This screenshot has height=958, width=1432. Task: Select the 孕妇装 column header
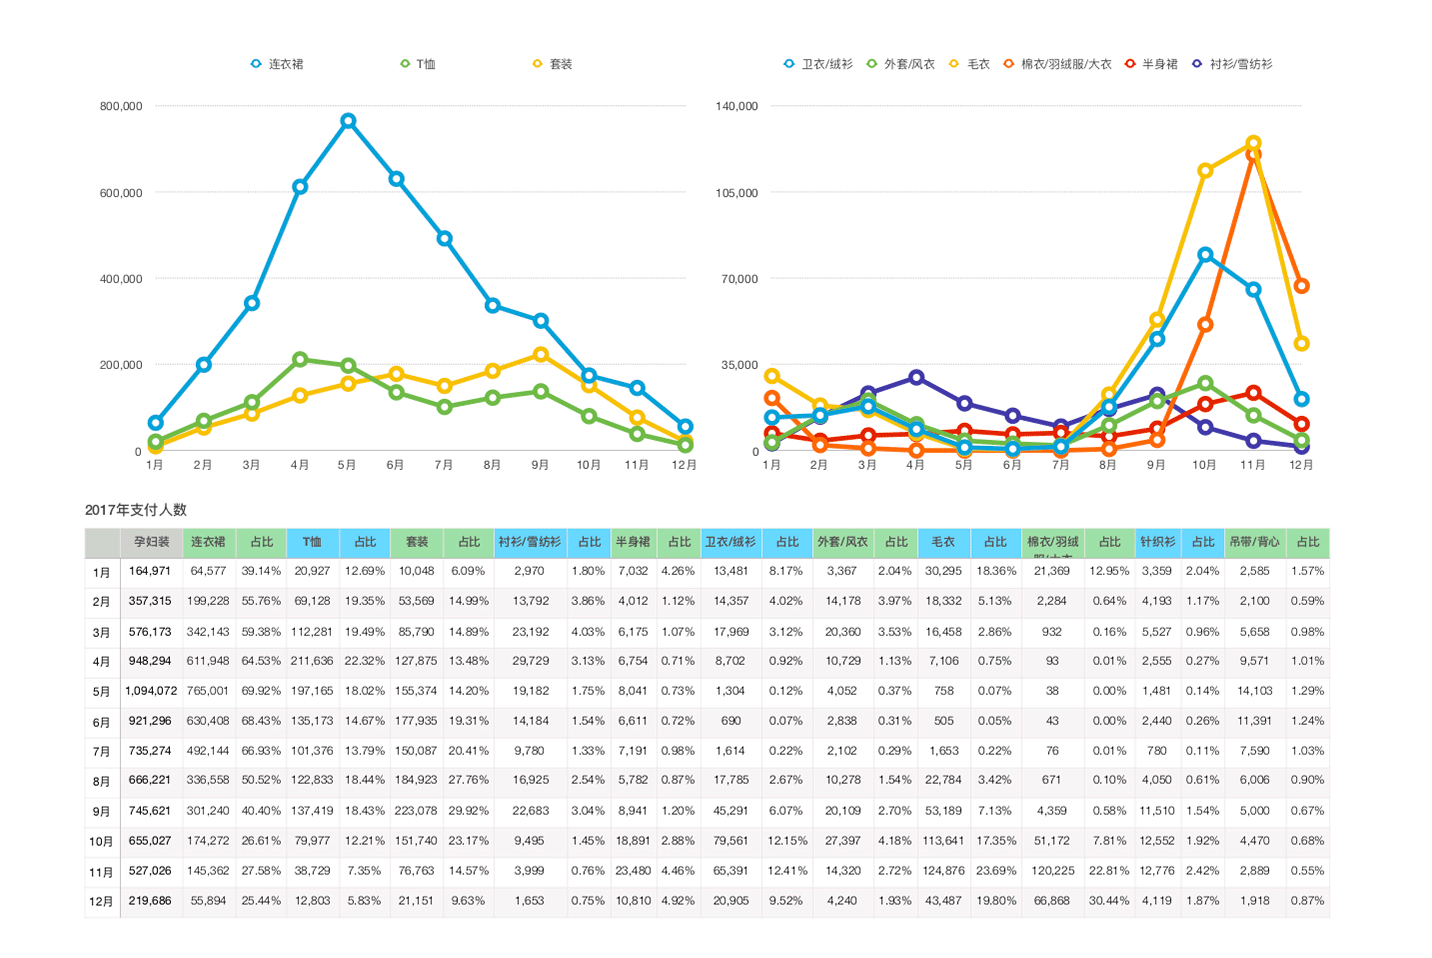coord(151,542)
